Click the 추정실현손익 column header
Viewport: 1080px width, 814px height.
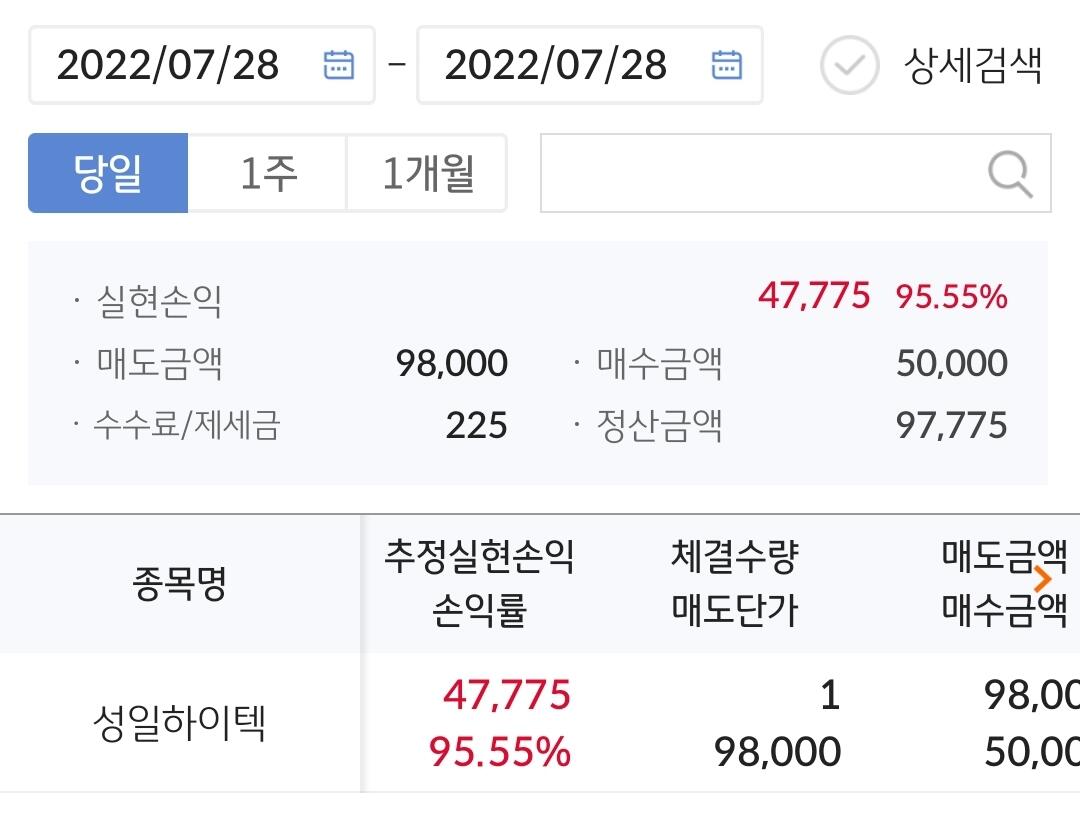[479, 558]
